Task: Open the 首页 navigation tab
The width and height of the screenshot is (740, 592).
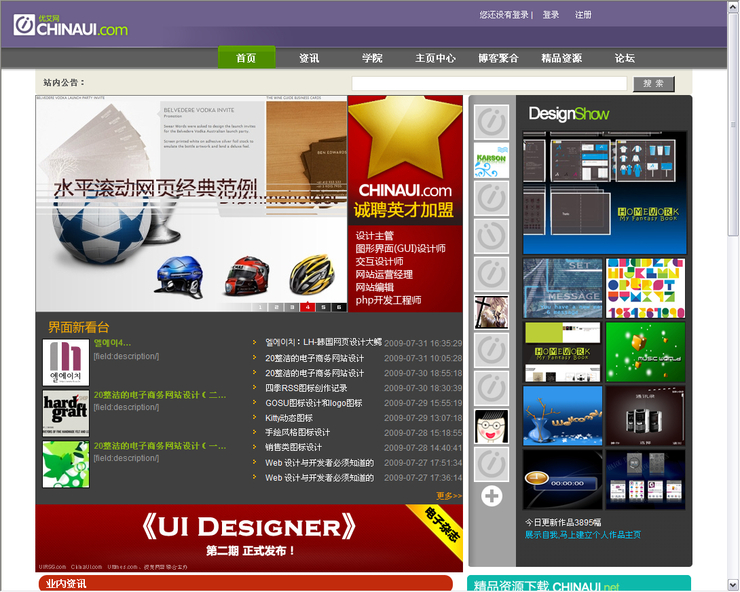Action: click(x=246, y=58)
